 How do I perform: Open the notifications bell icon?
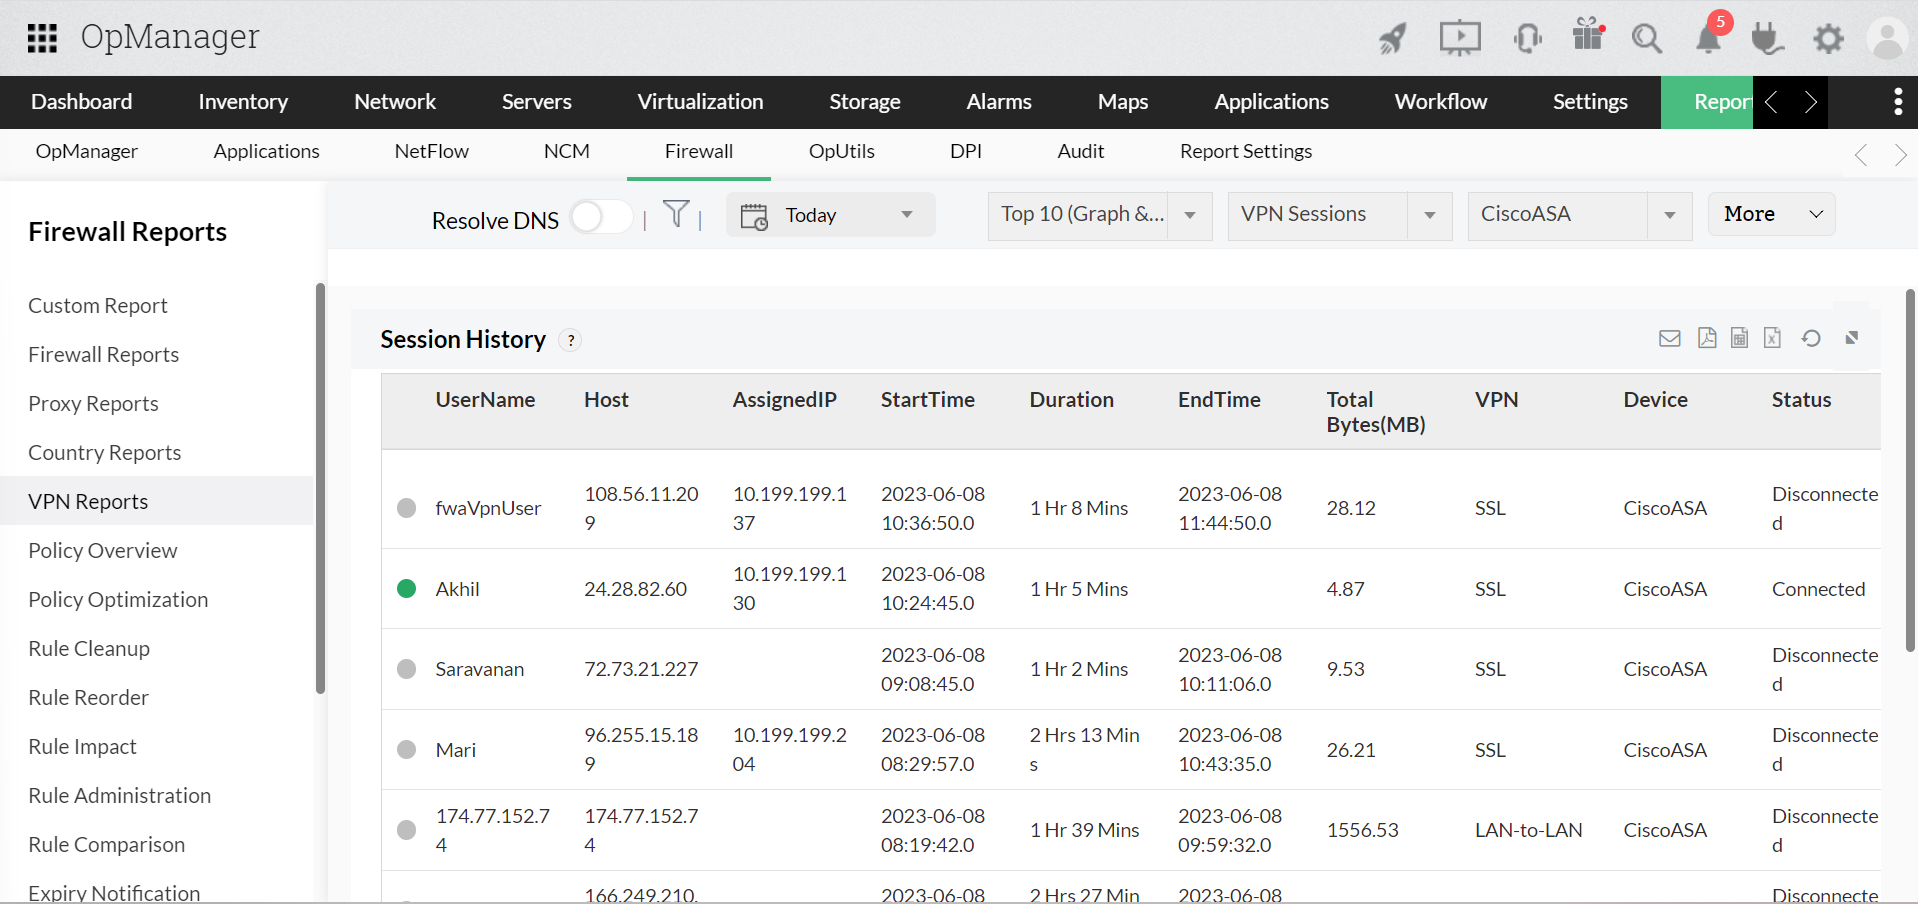(x=1709, y=38)
